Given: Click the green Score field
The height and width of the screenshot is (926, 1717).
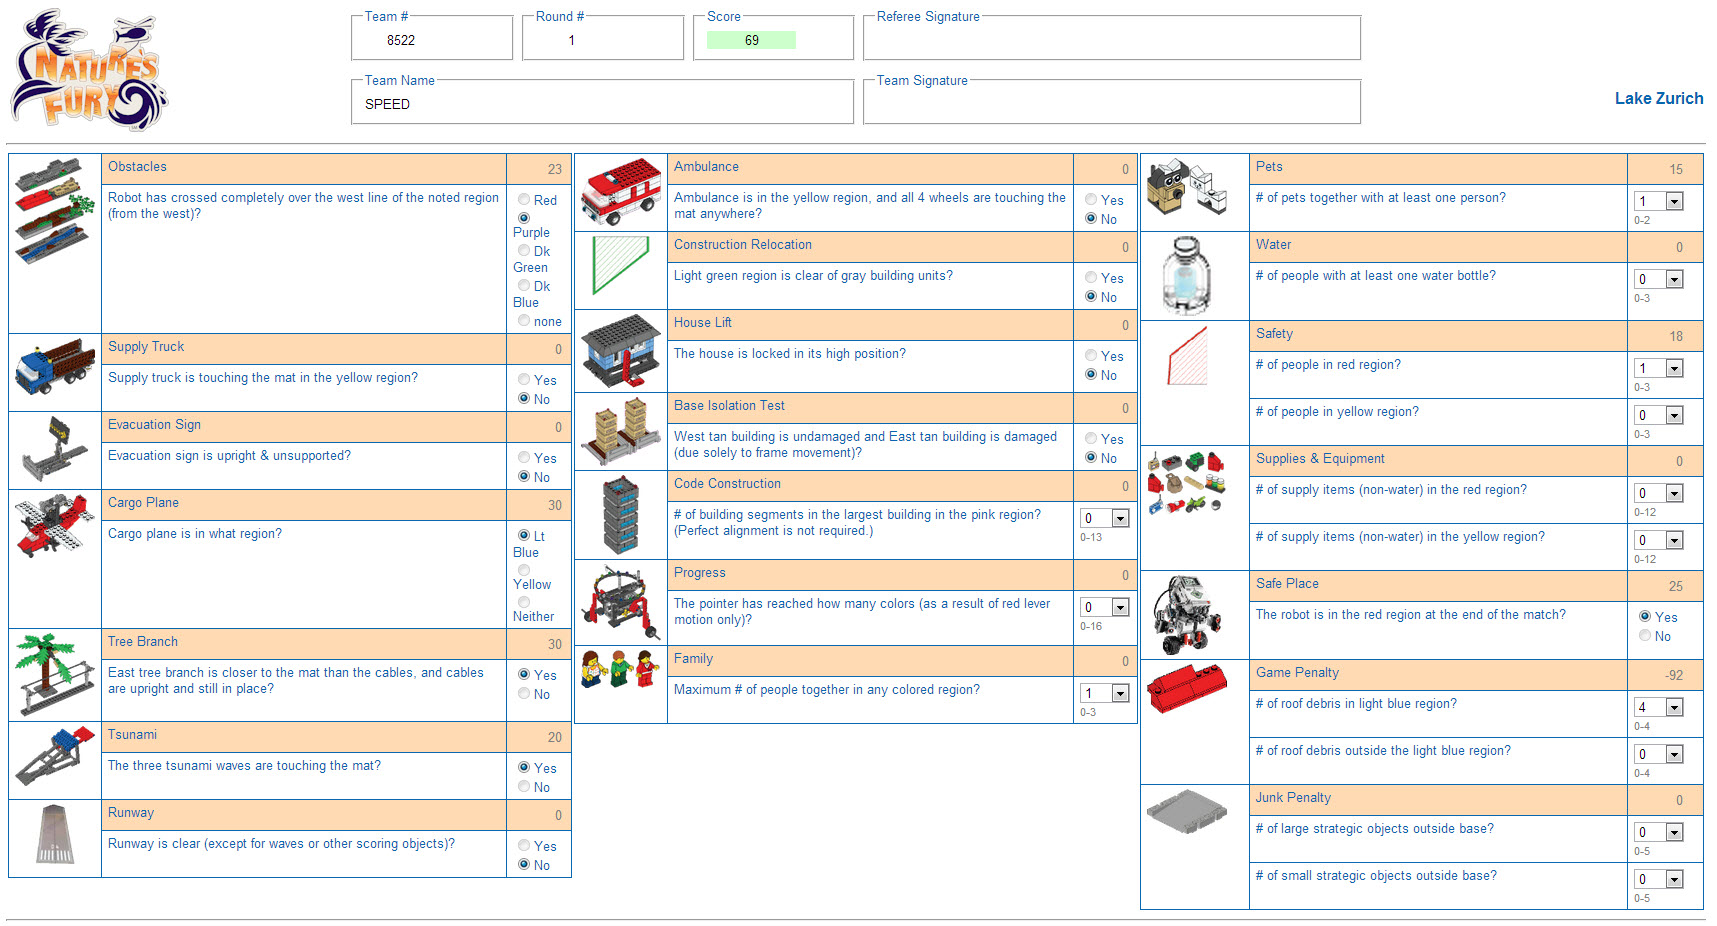Looking at the screenshot, I should coord(751,40).
